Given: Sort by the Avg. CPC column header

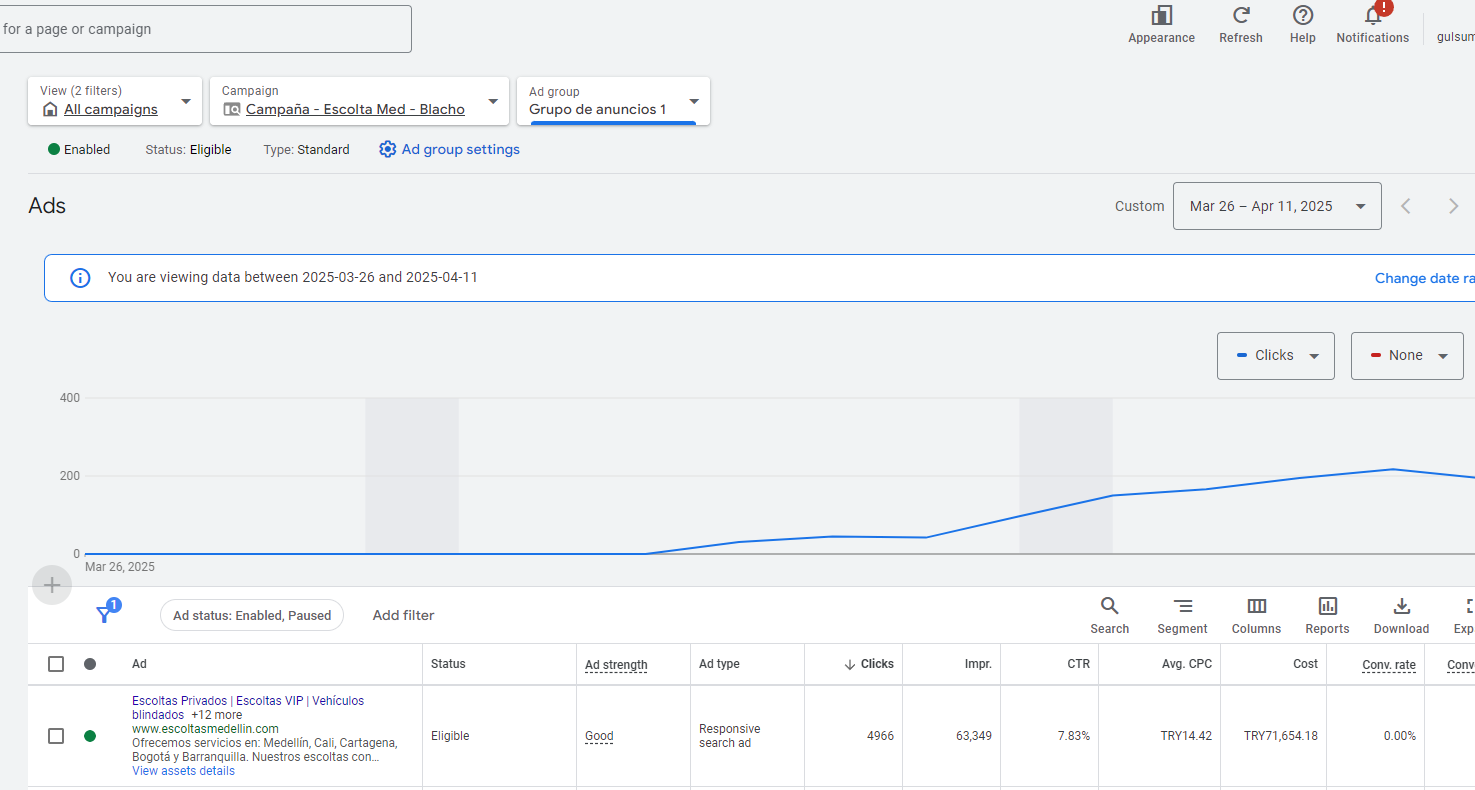Looking at the screenshot, I should [1187, 664].
